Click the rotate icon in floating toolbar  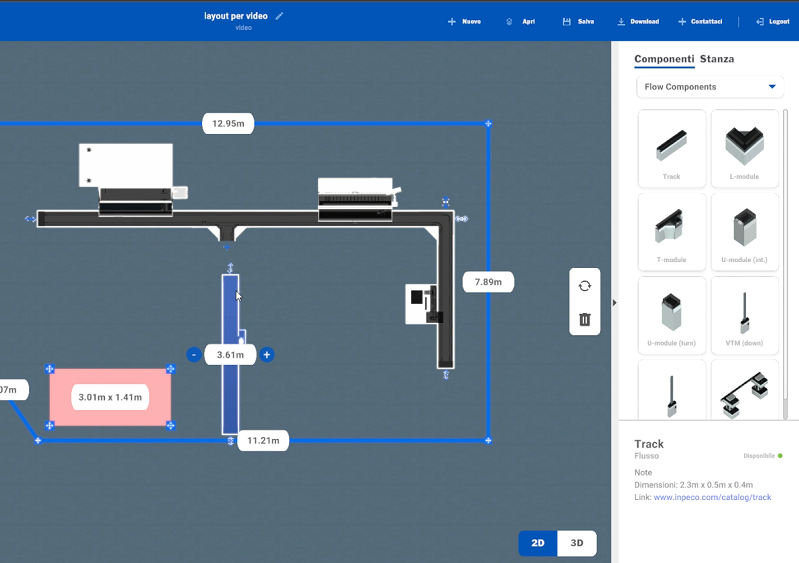tap(584, 286)
